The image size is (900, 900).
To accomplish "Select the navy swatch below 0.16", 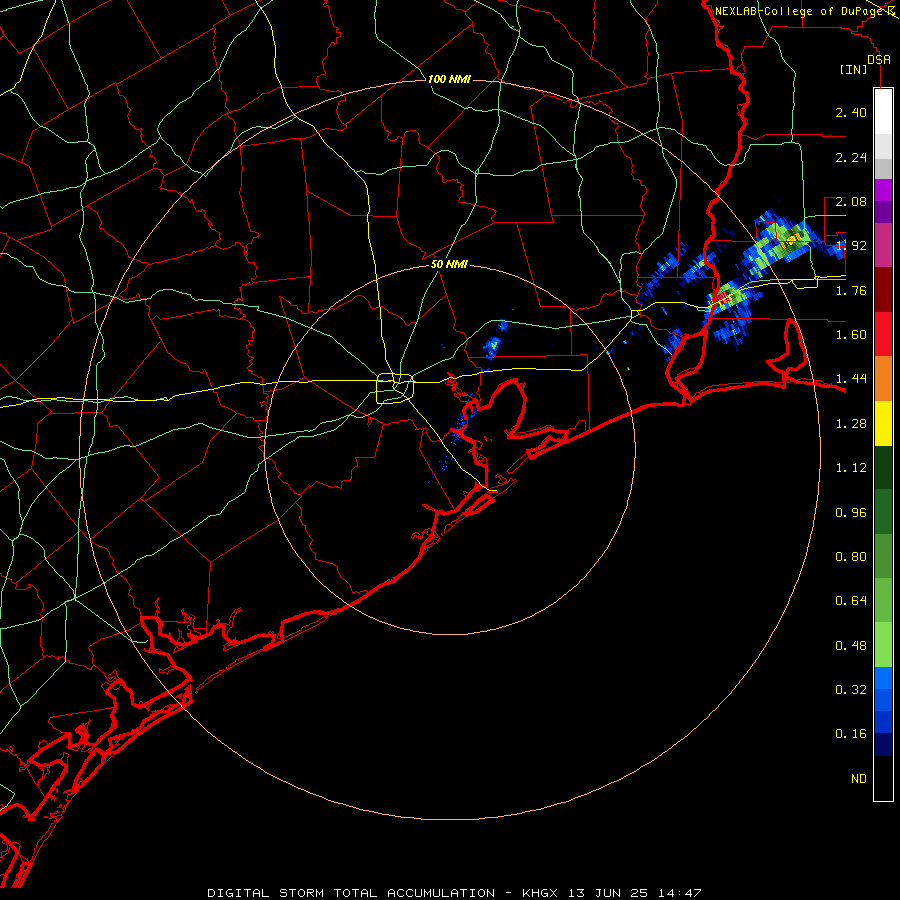I will [x=883, y=744].
